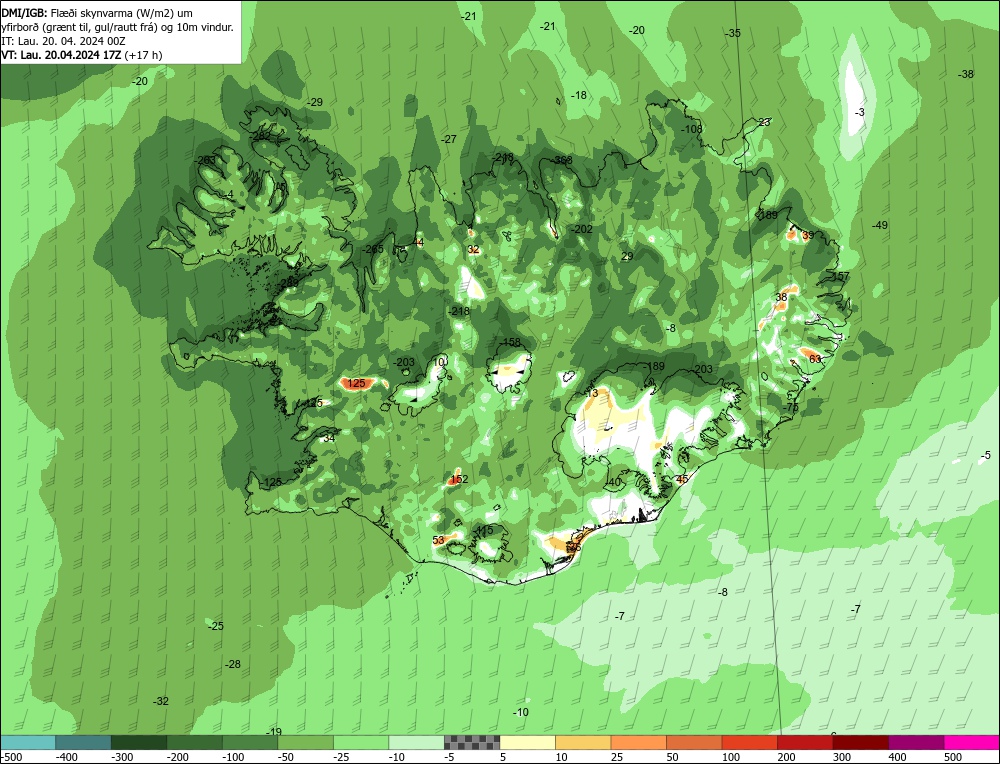The image size is (1000, 764).
Task: Click the '500' legend scale tick label
Action: [x=953, y=757]
